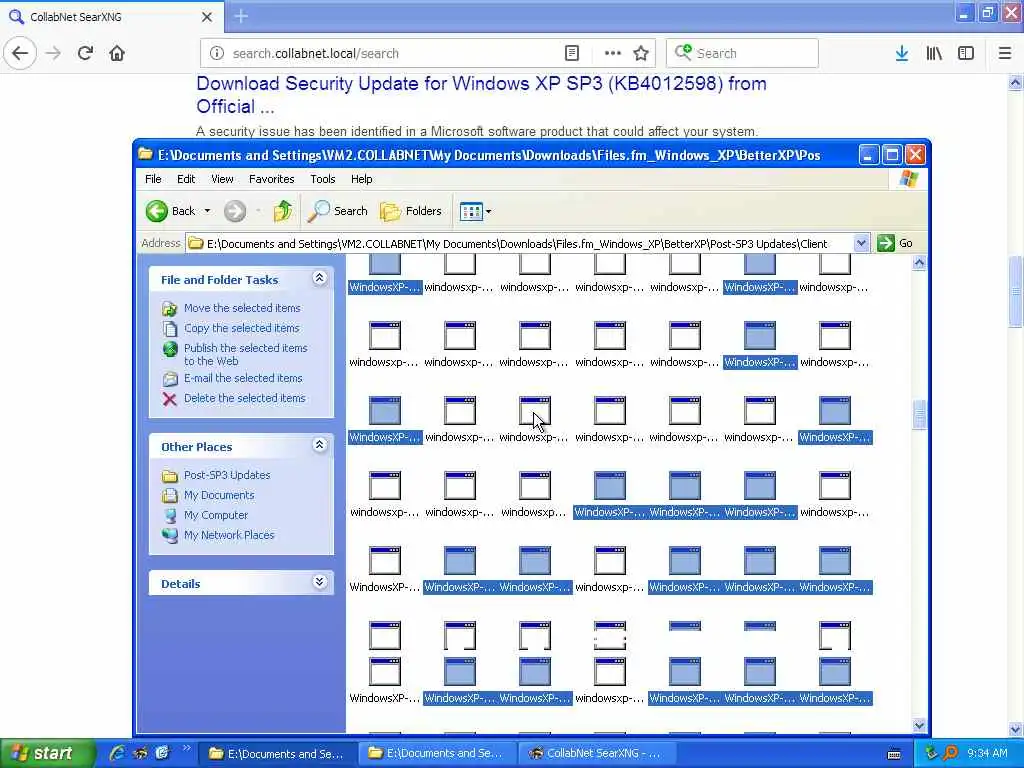
Task: Open the Tools menu
Action: [323, 179]
